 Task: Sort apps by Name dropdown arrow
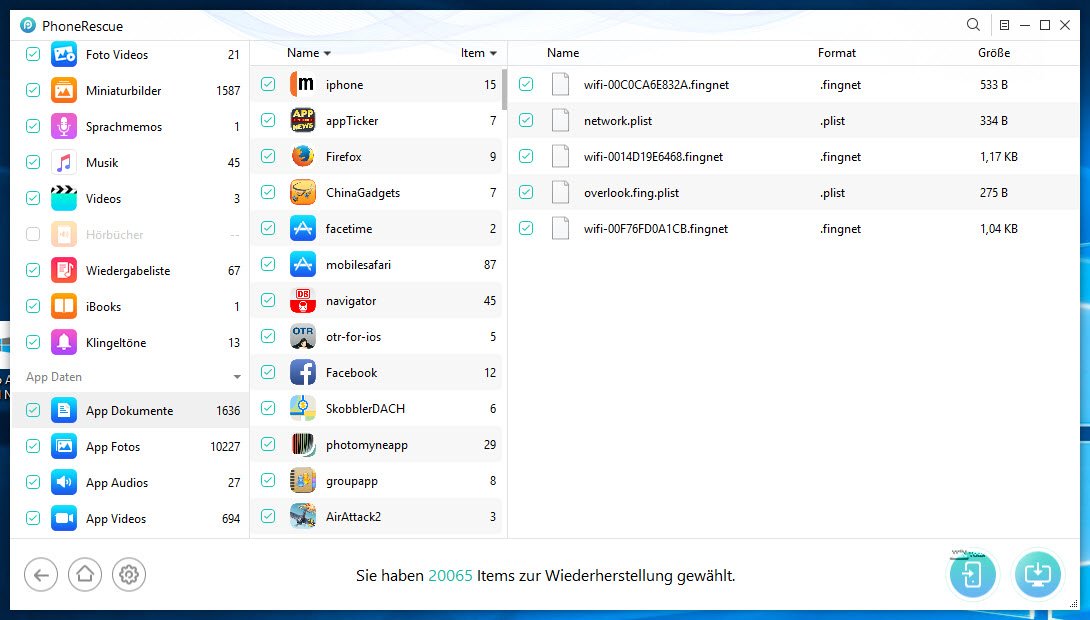[x=327, y=54]
